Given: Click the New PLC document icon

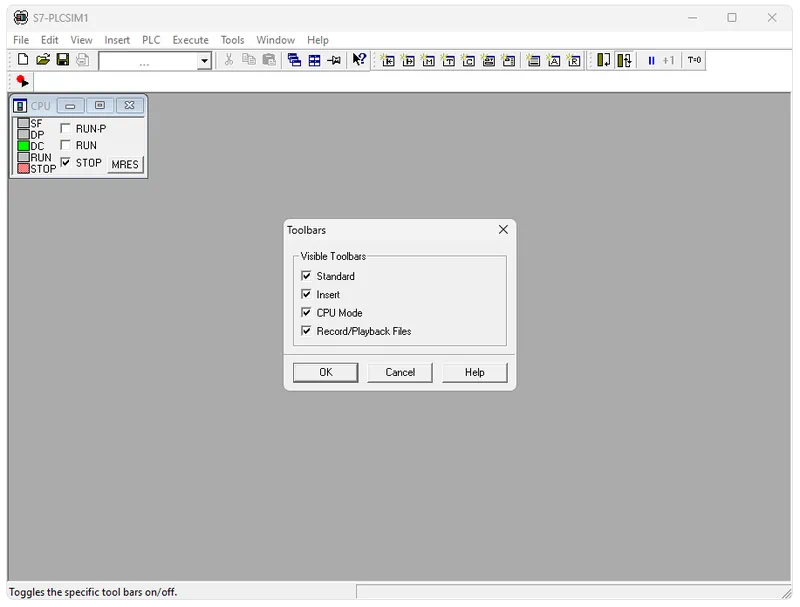Looking at the screenshot, I should (x=22, y=60).
